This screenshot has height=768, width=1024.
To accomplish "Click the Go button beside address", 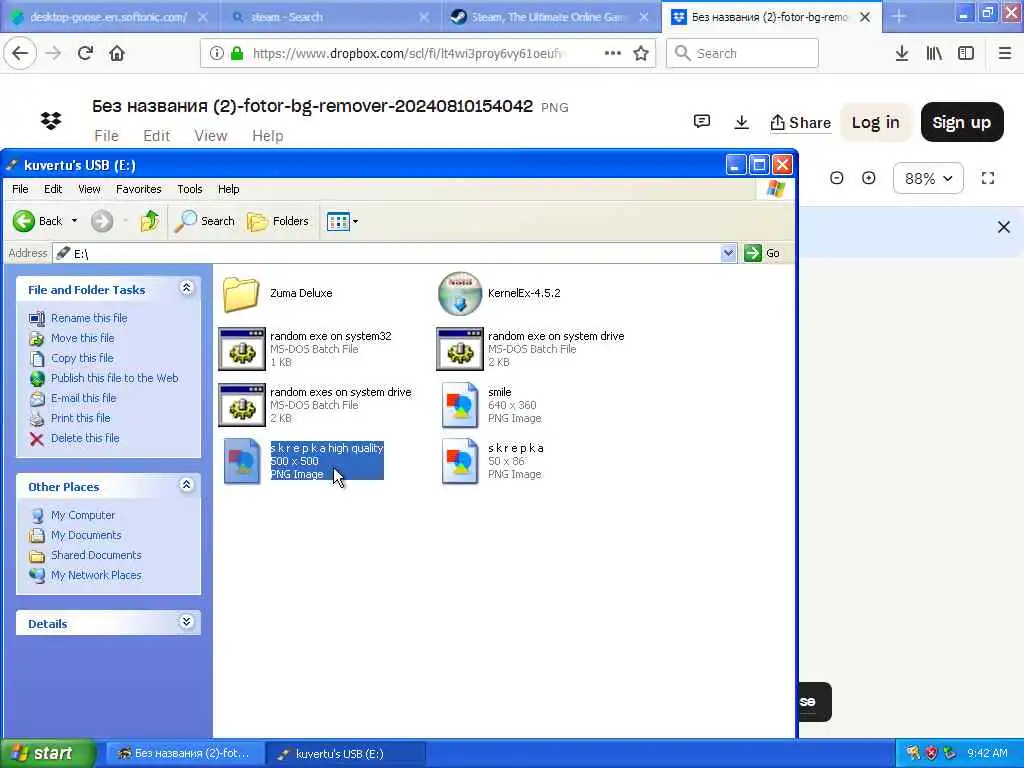I will (x=762, y=253).
